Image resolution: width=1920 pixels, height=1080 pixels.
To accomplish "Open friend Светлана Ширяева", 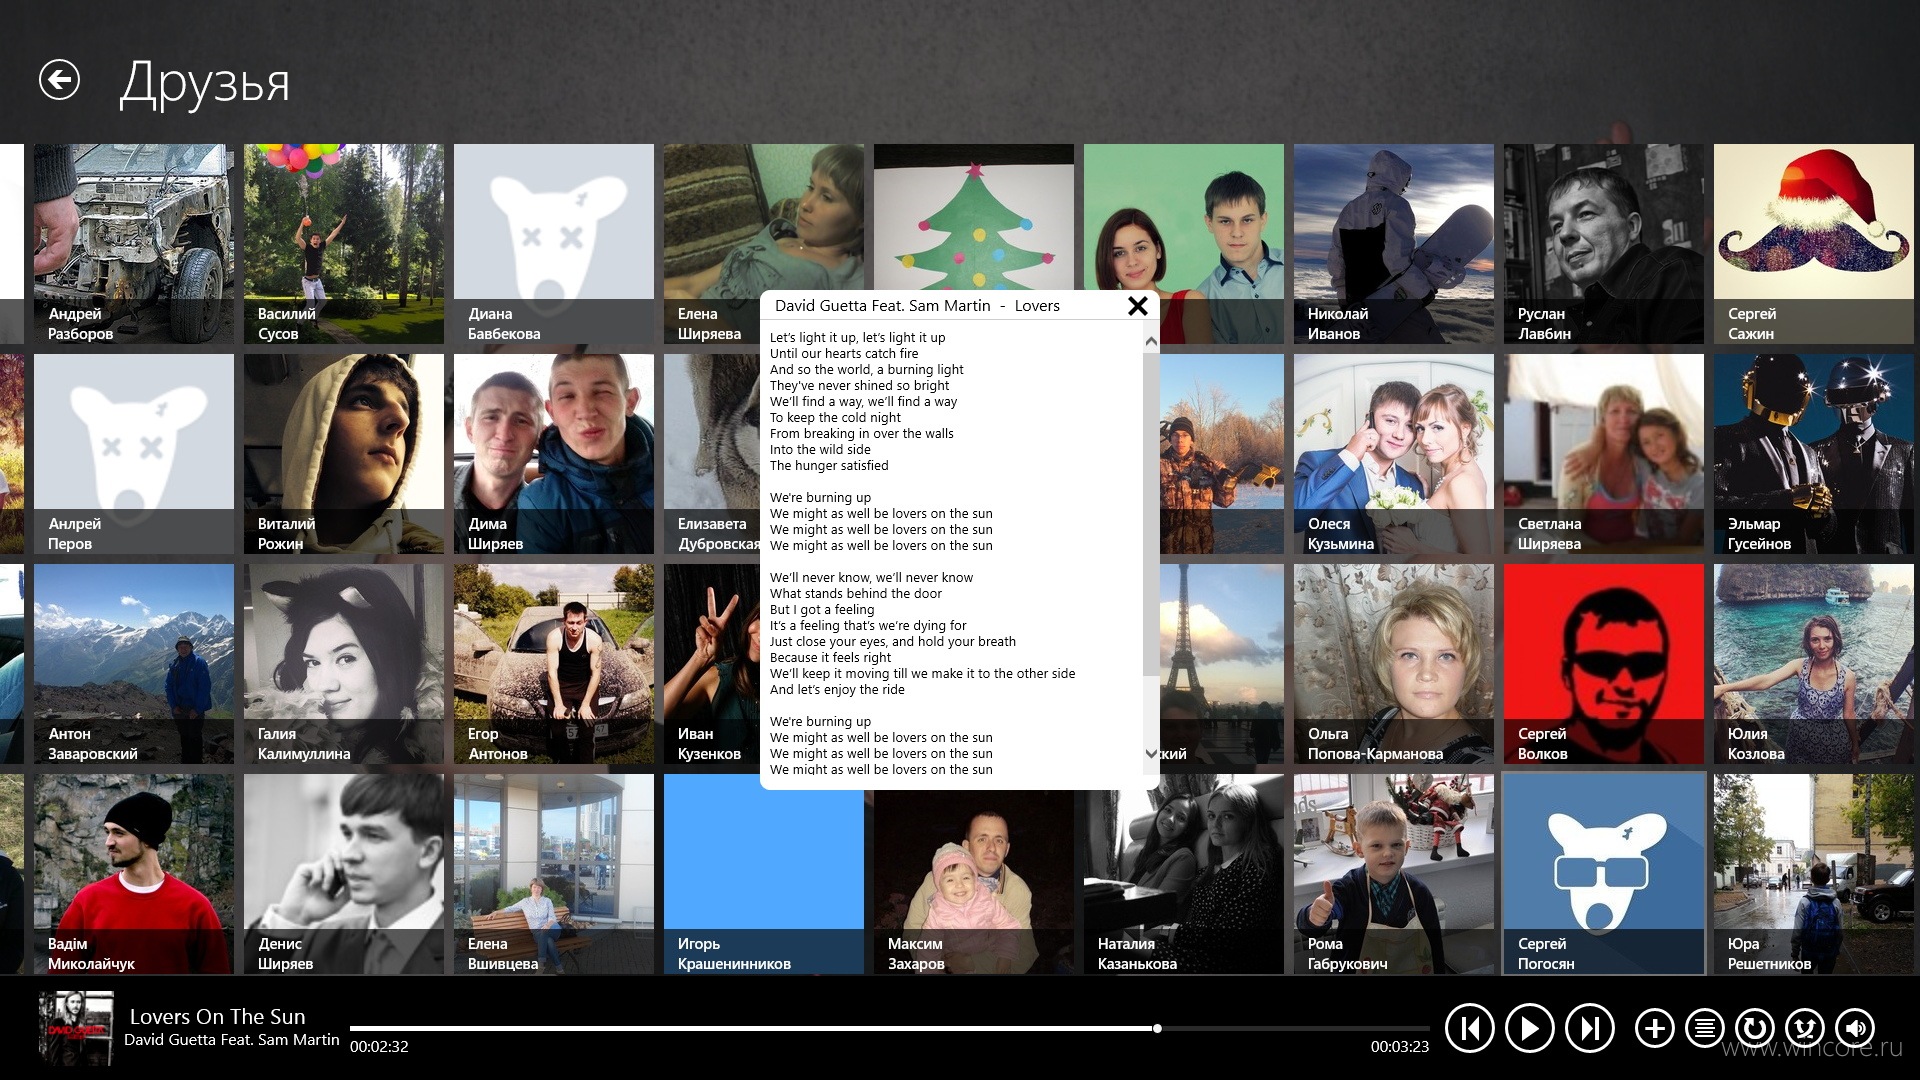I will [x=1604, y=454].
